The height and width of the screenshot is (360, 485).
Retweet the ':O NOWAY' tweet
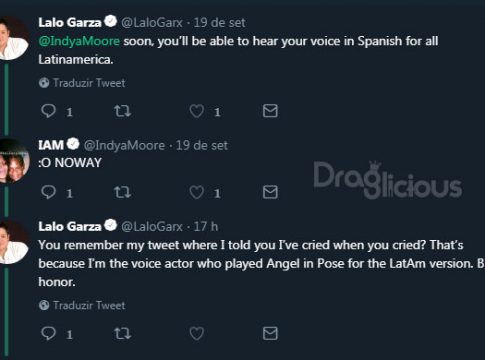coord(123,192)
